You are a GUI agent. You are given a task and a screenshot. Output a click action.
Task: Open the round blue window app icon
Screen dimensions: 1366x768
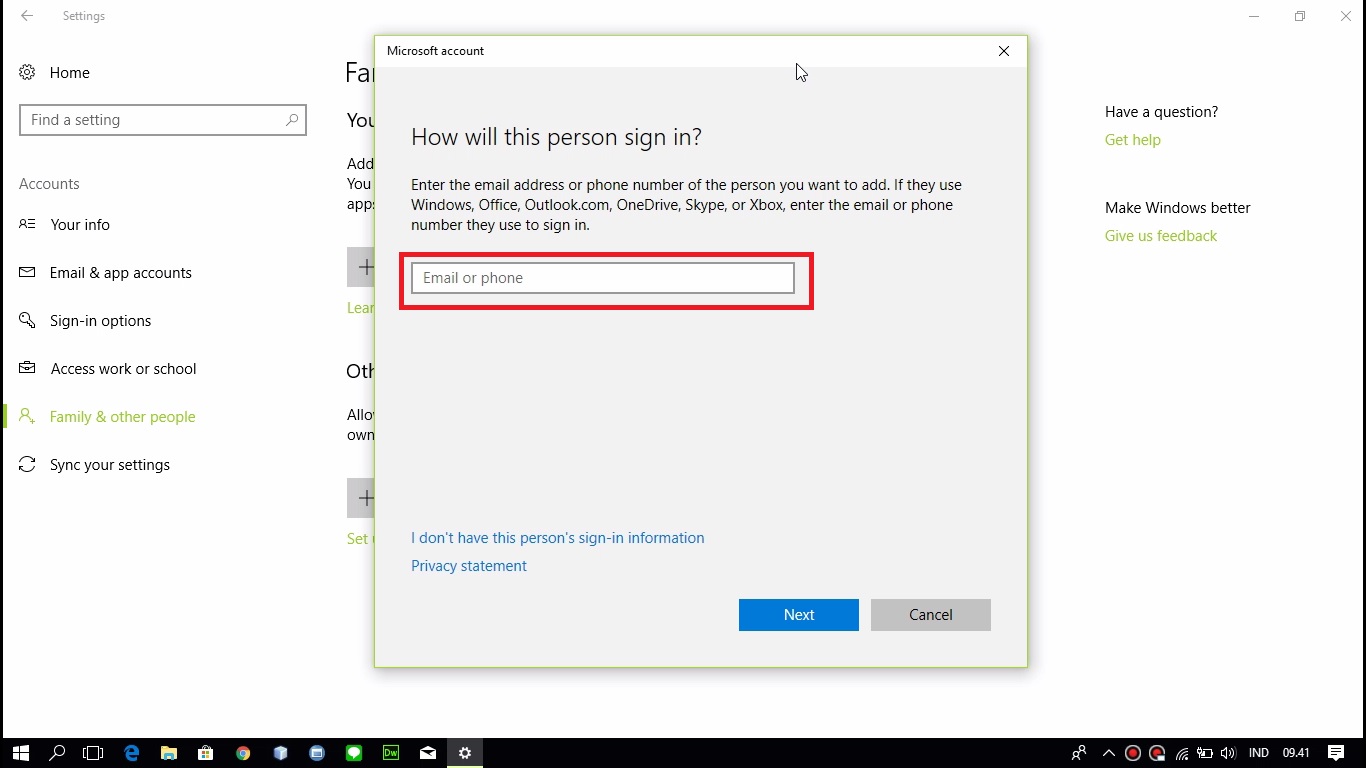tap(317, 753)
